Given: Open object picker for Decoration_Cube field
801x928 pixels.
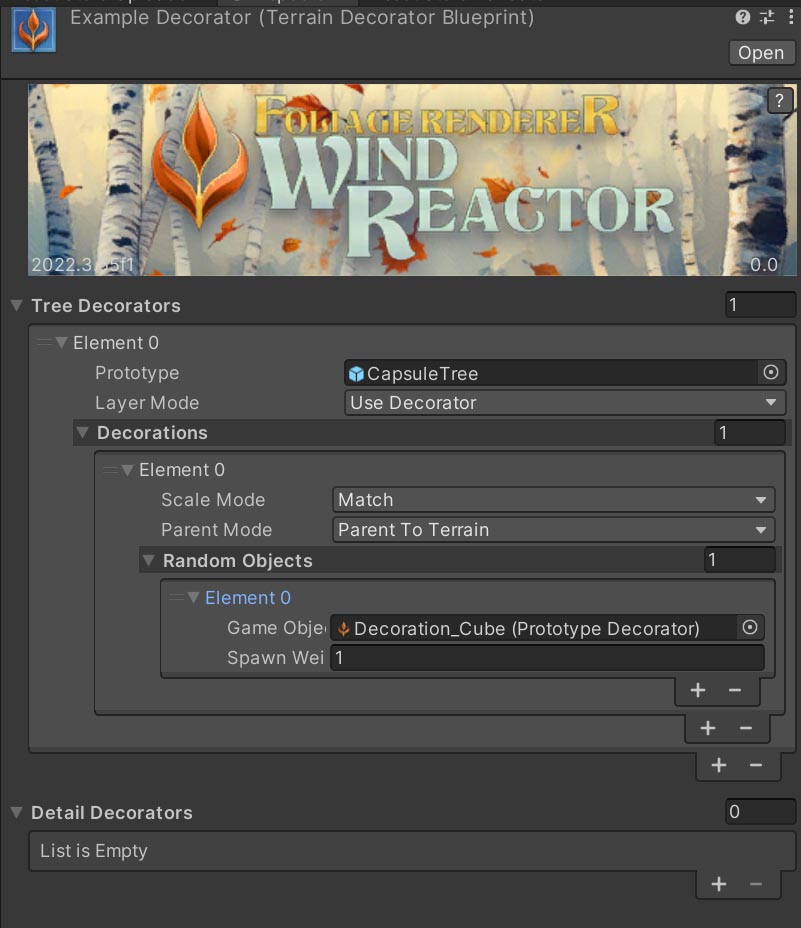Looking at the screenshot, I should [749, 628].
